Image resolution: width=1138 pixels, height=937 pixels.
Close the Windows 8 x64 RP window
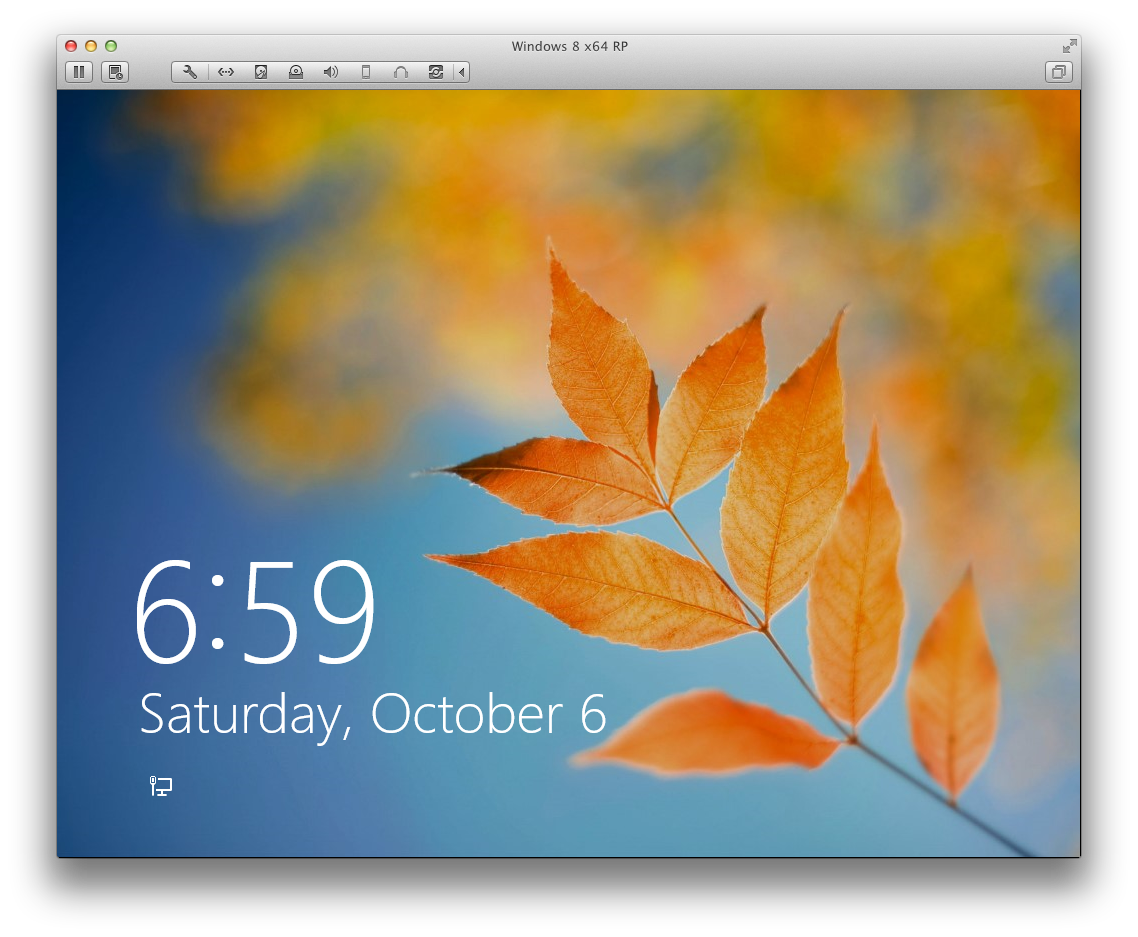(71, 46)
